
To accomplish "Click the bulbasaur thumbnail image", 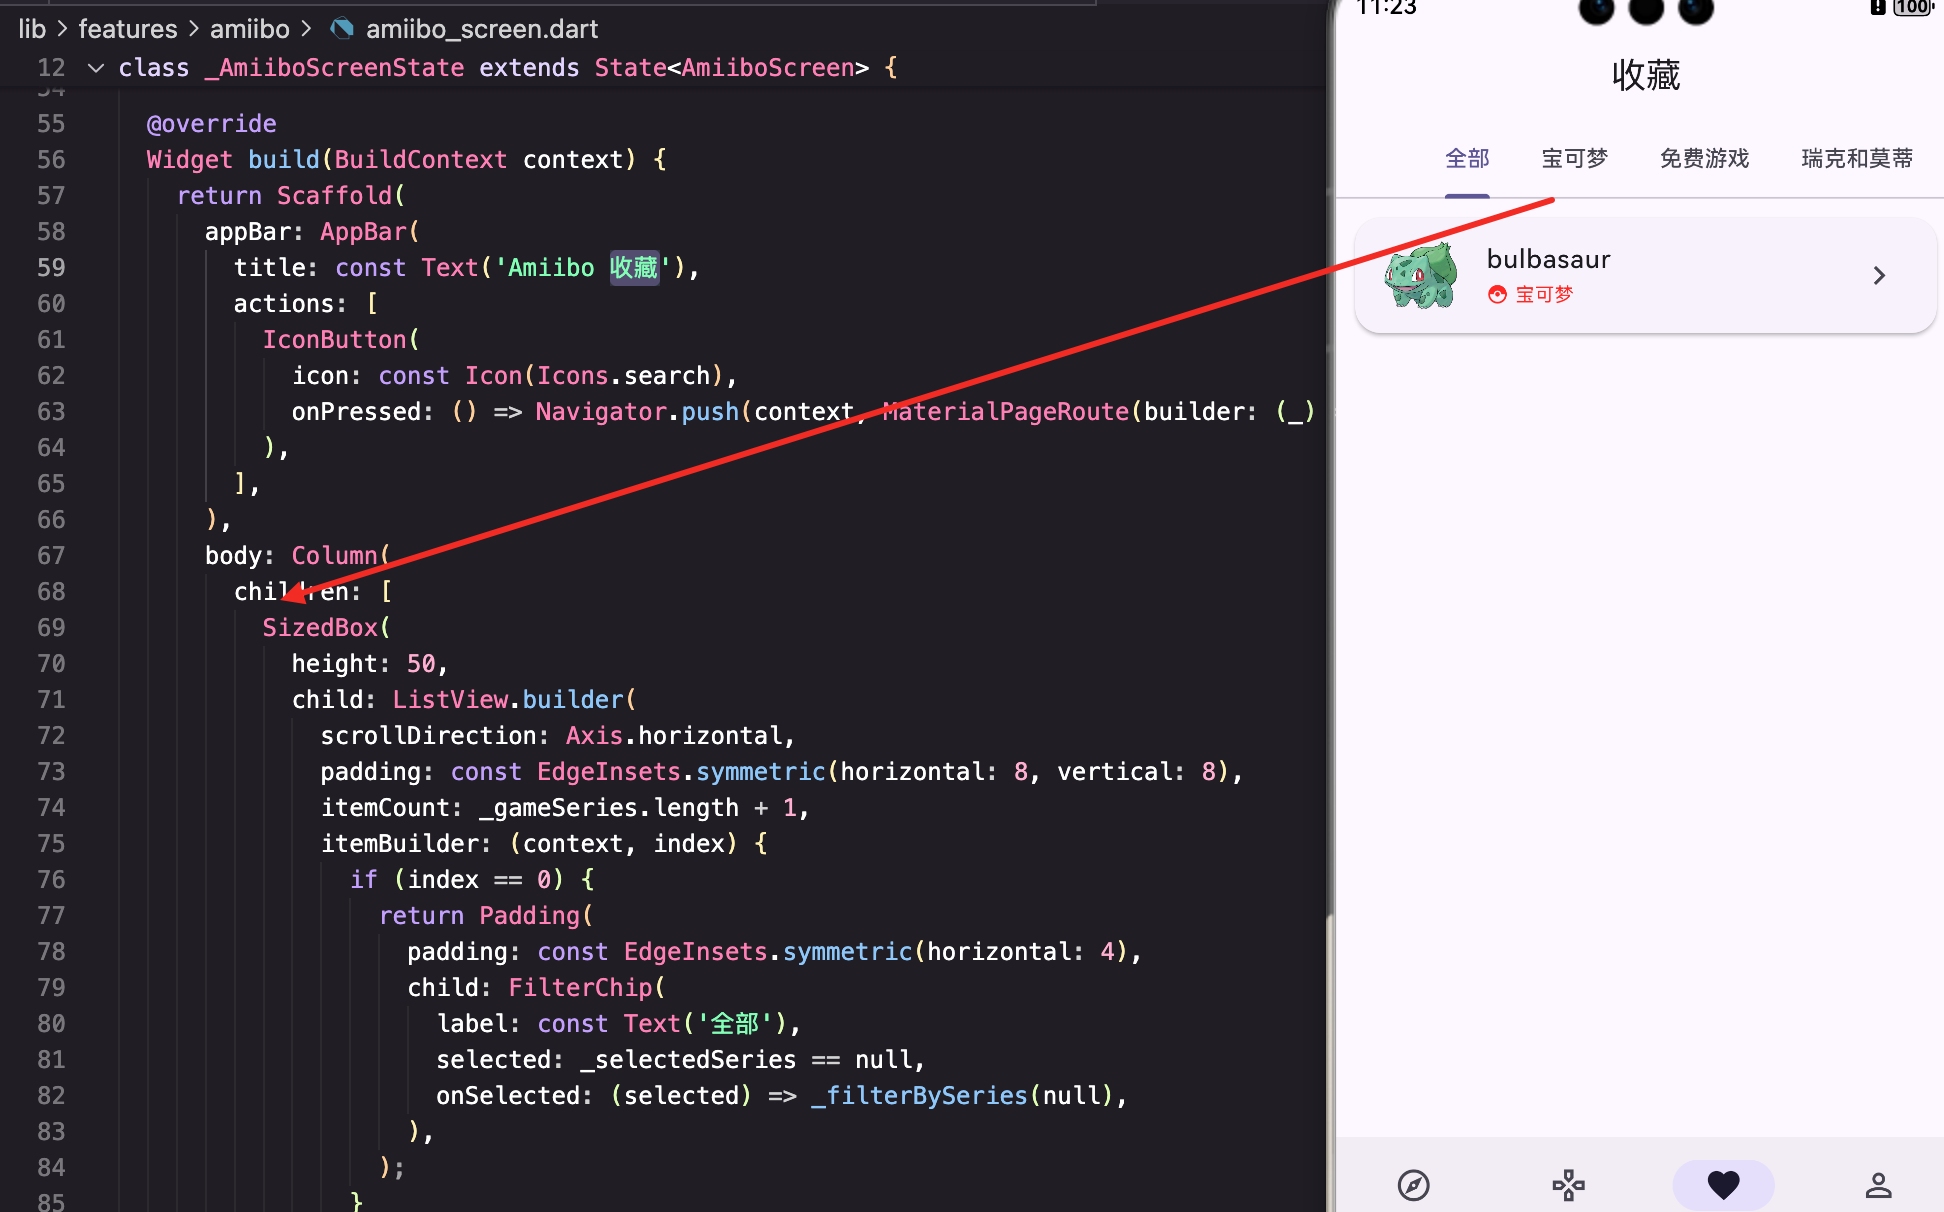I will click(1421, 276).
